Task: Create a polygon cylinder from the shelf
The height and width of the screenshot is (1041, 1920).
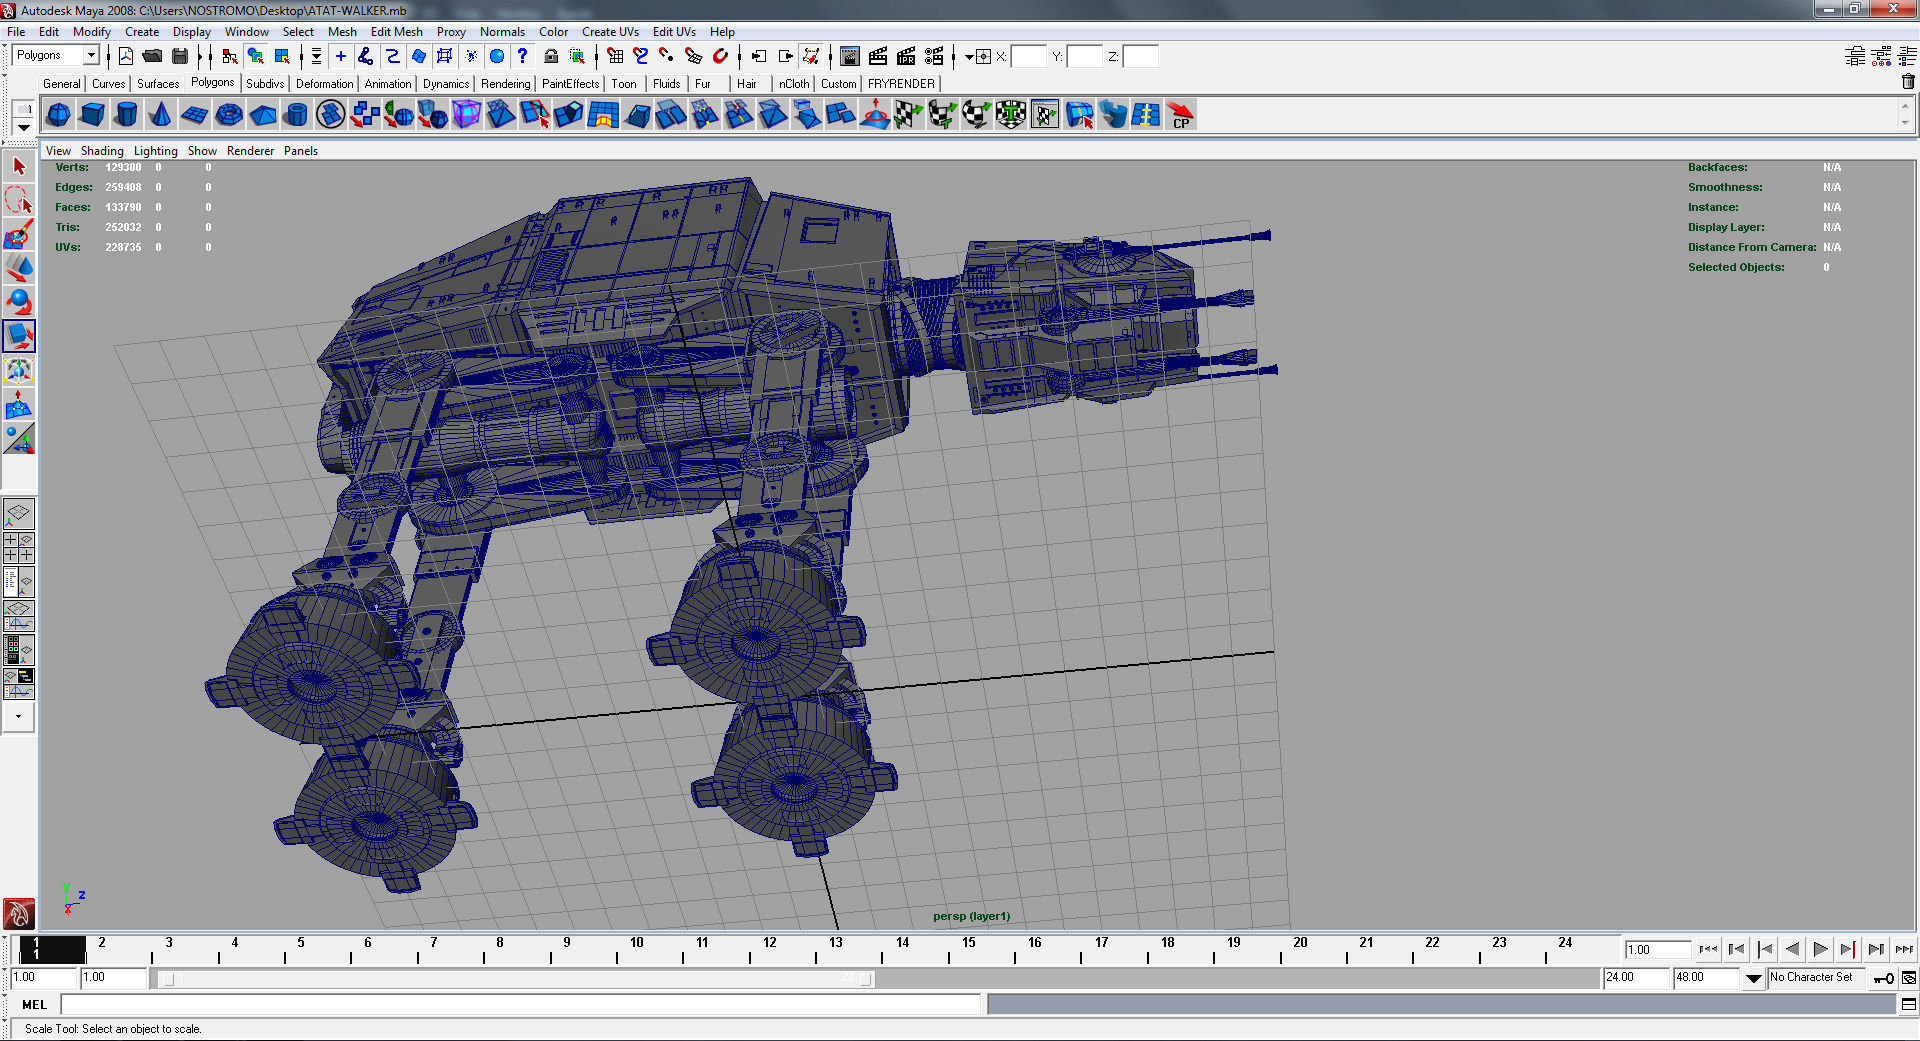Action: click(x=126, y=115)
